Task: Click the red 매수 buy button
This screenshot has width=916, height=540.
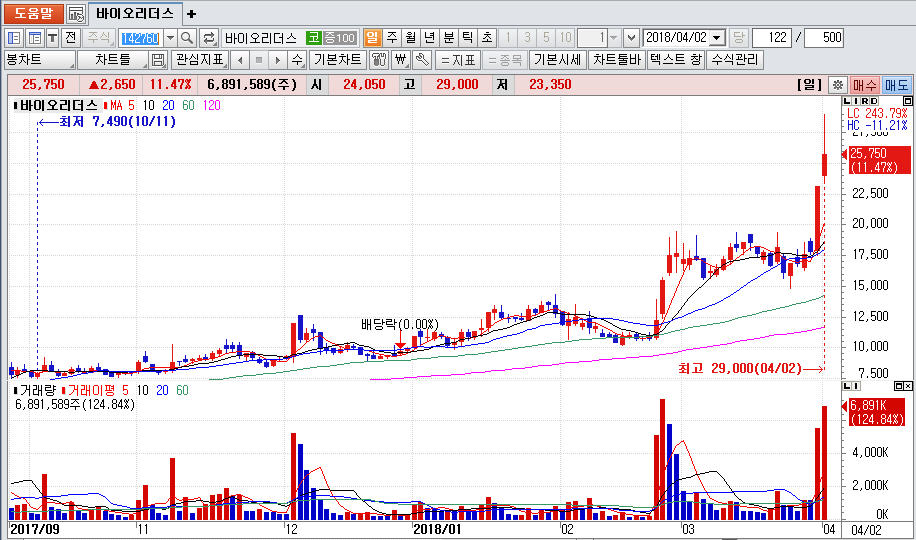Action: 864,85
